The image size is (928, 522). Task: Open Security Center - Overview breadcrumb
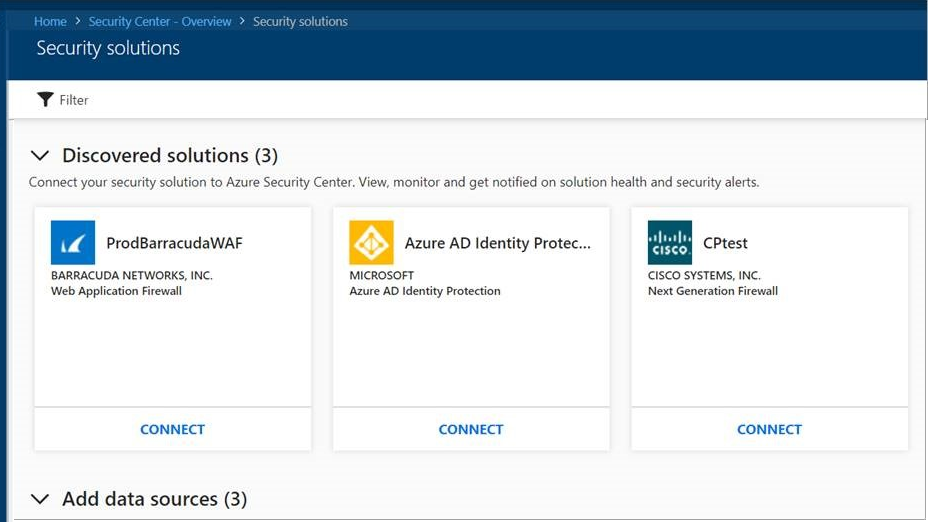tap(160, 21)
